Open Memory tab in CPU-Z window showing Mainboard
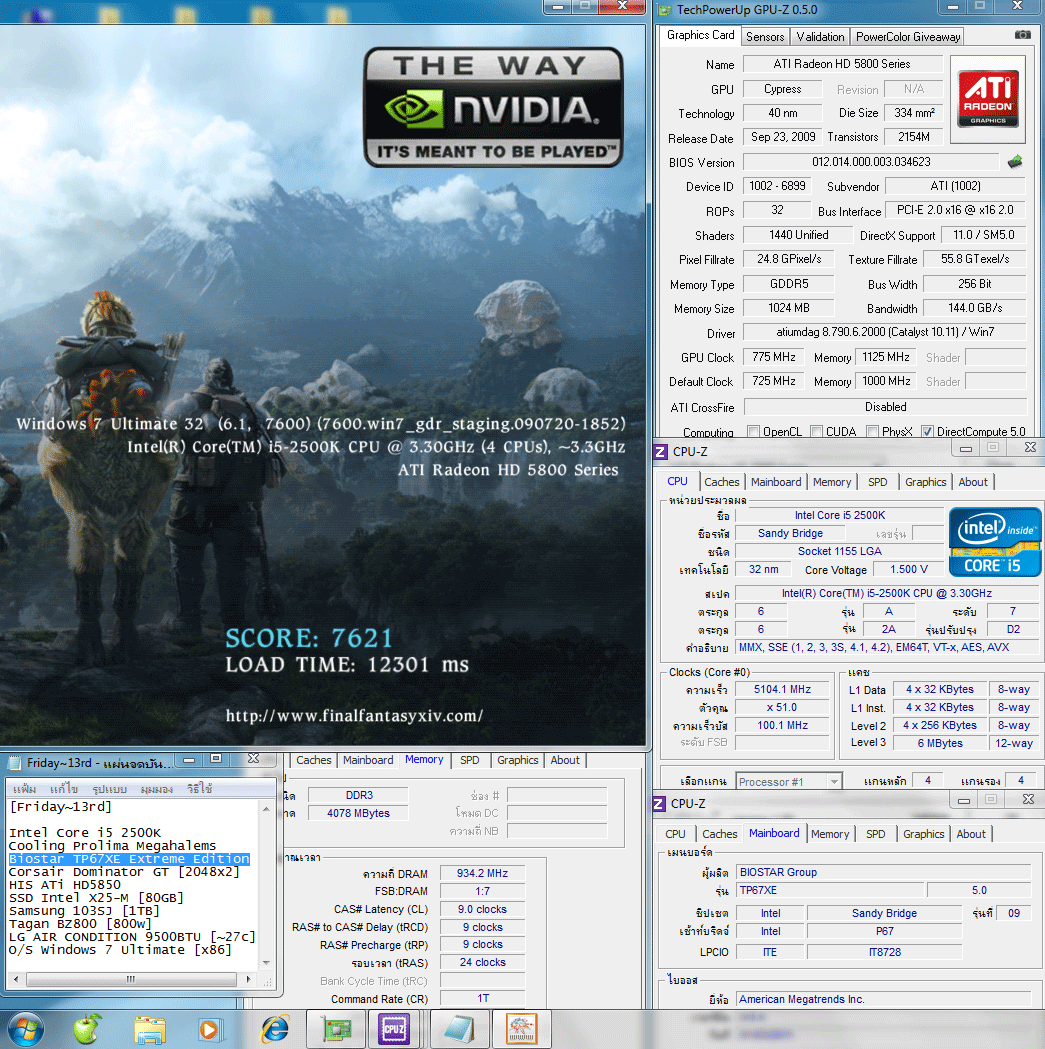Screen dimensions: 1045x1049 [x=830, y=834]
